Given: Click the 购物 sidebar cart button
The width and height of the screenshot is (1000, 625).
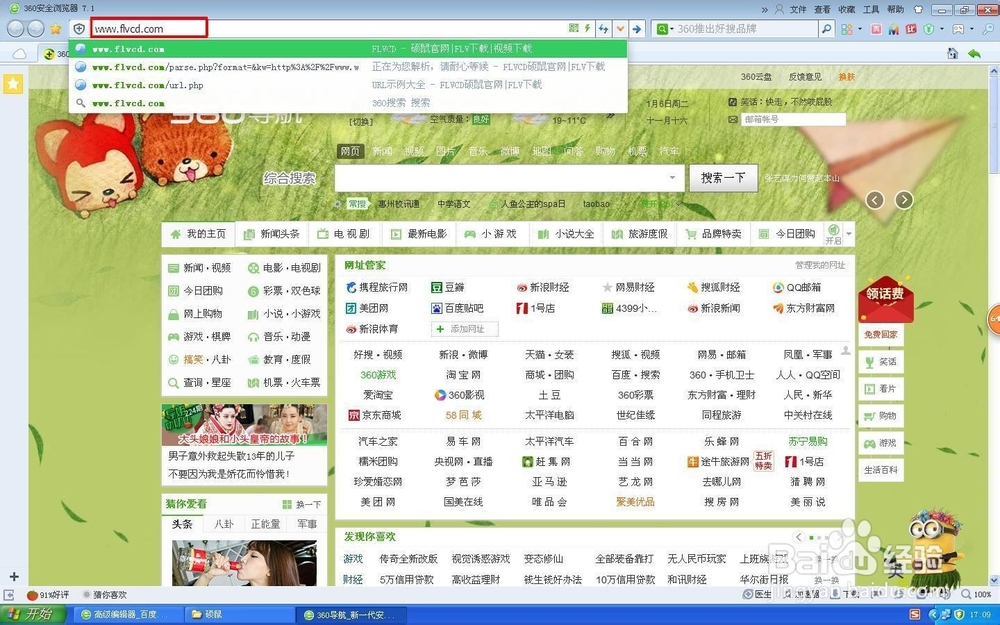Looking at the screenshot, I should coord(881,416).
